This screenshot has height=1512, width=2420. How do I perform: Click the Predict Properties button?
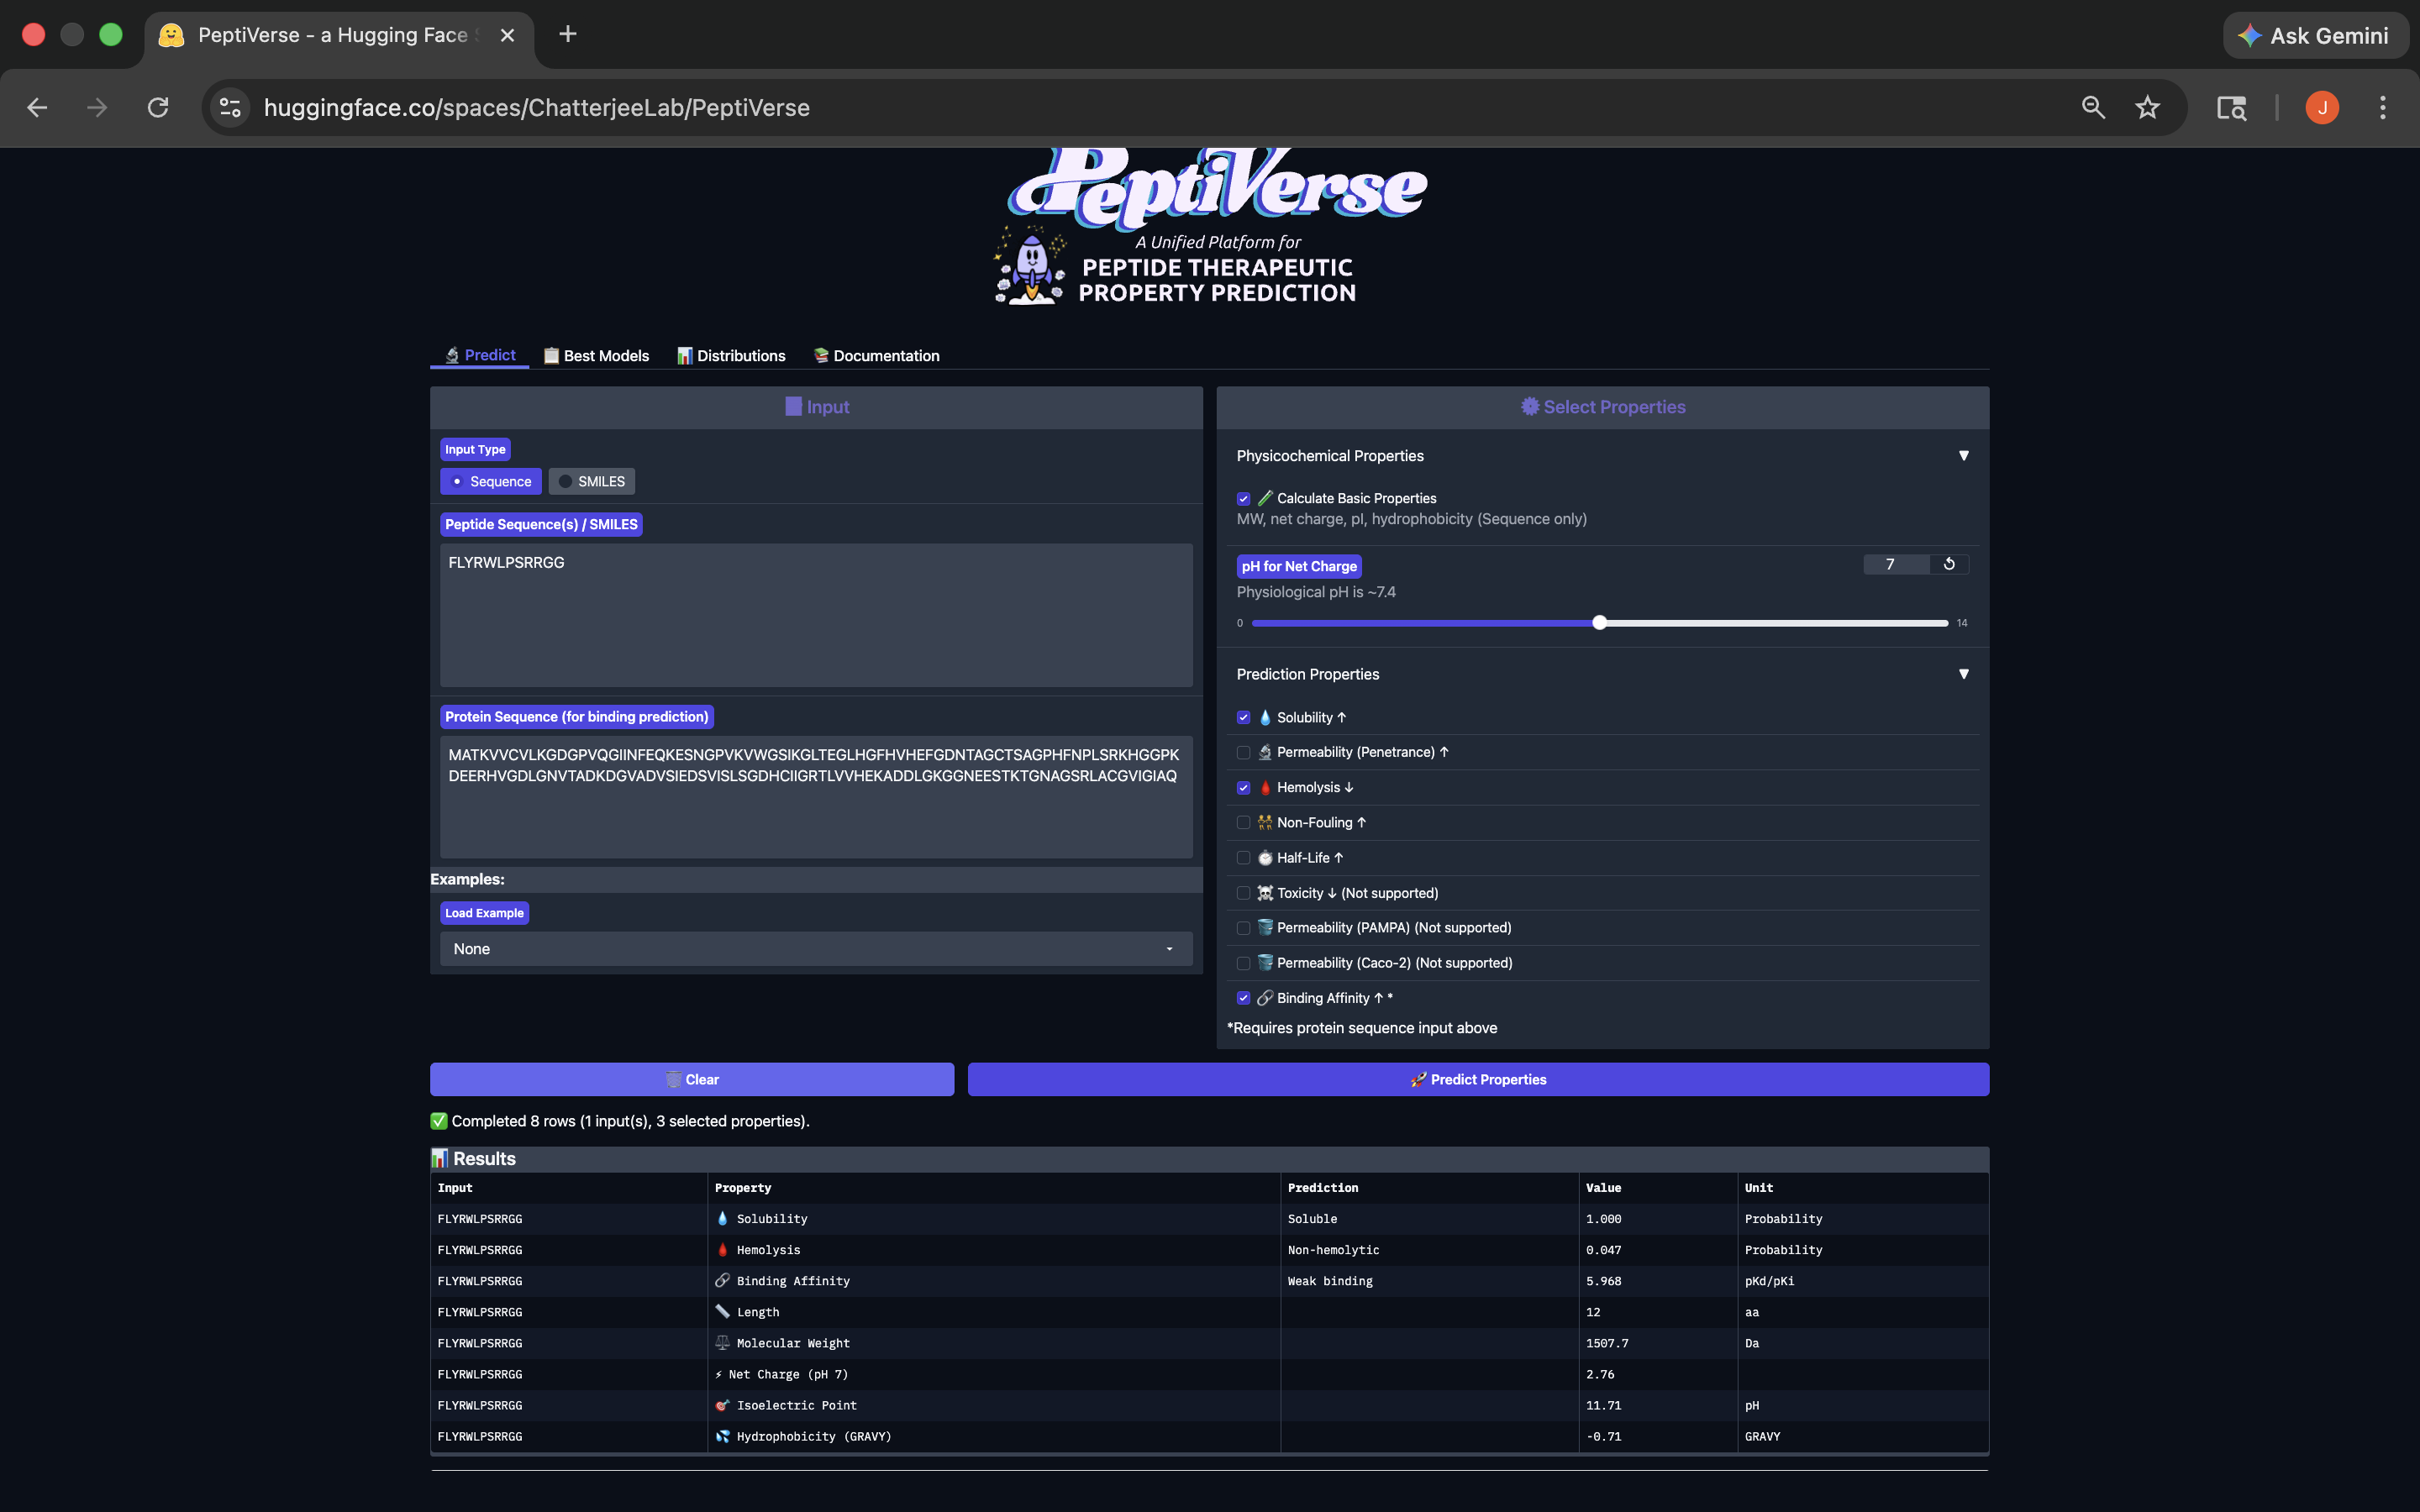(x=1478, y=1080)
